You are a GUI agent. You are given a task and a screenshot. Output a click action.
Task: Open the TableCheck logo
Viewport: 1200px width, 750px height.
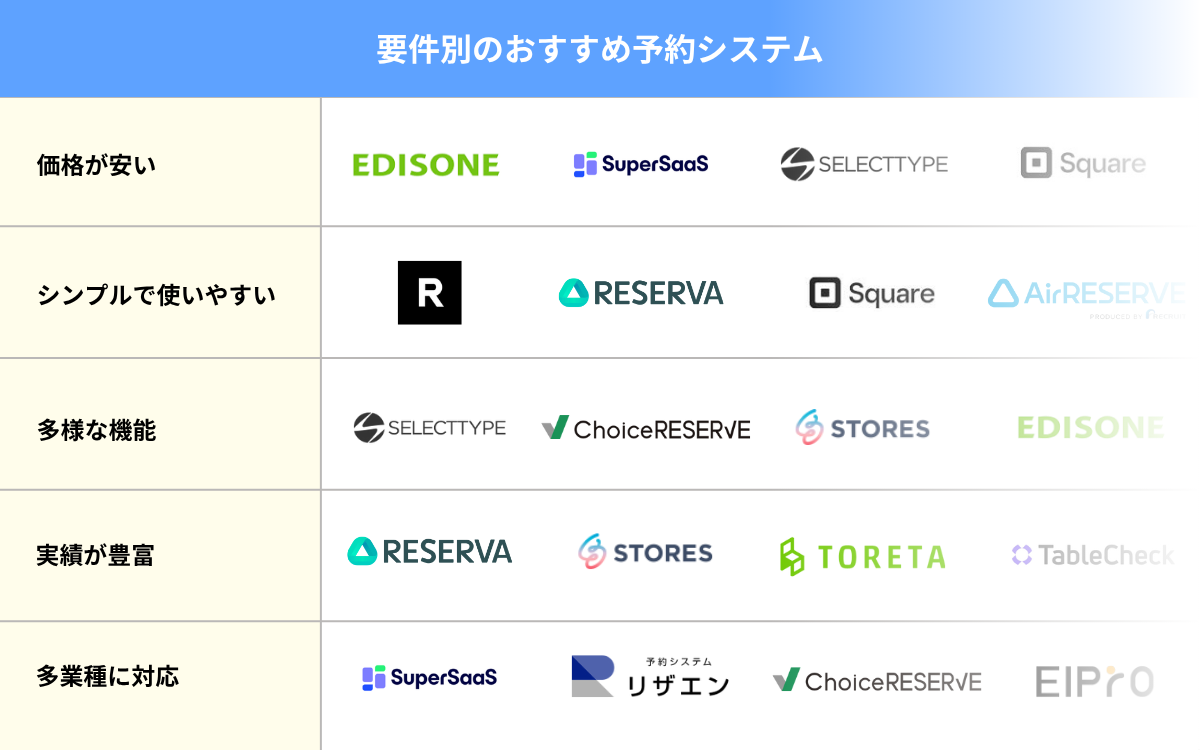tap(1092, 555)
